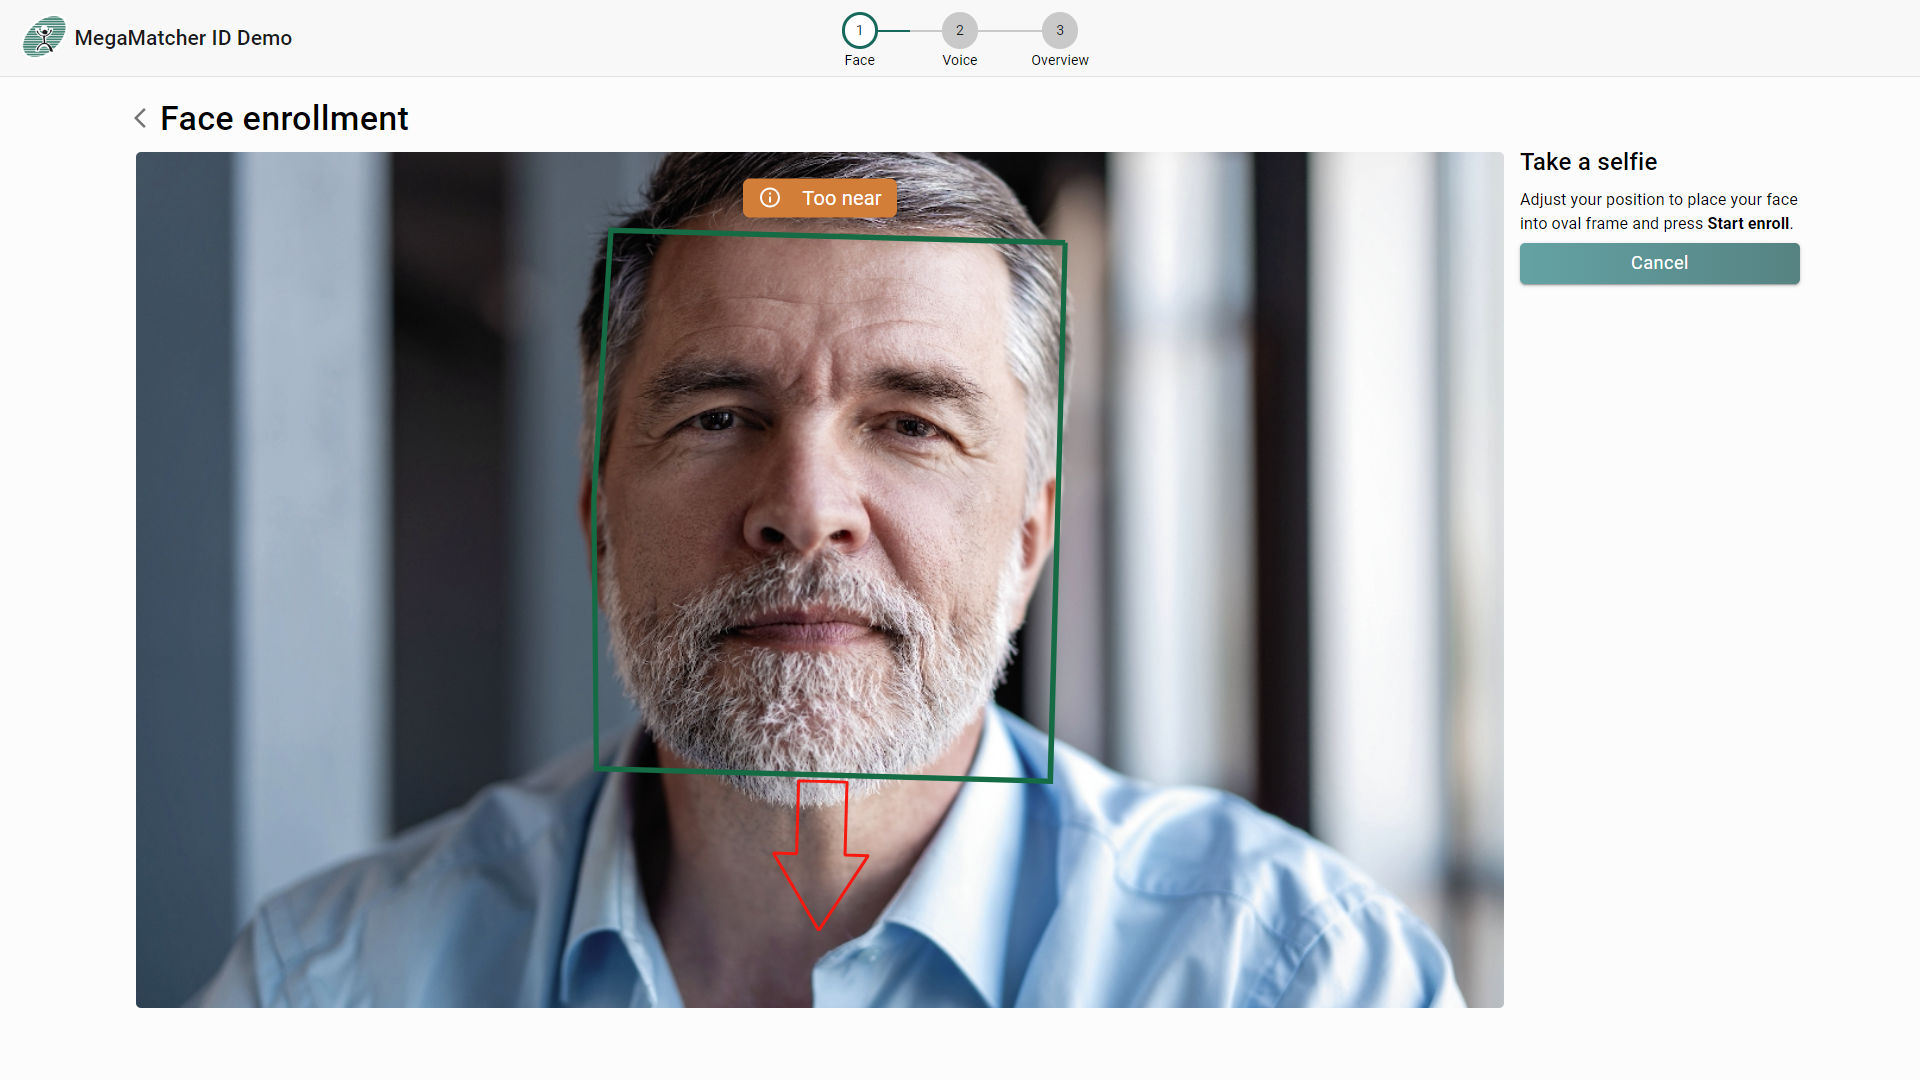Click the info icon in Too near badge
This screenshot has height=1080, width=1920.
[770, 198]
